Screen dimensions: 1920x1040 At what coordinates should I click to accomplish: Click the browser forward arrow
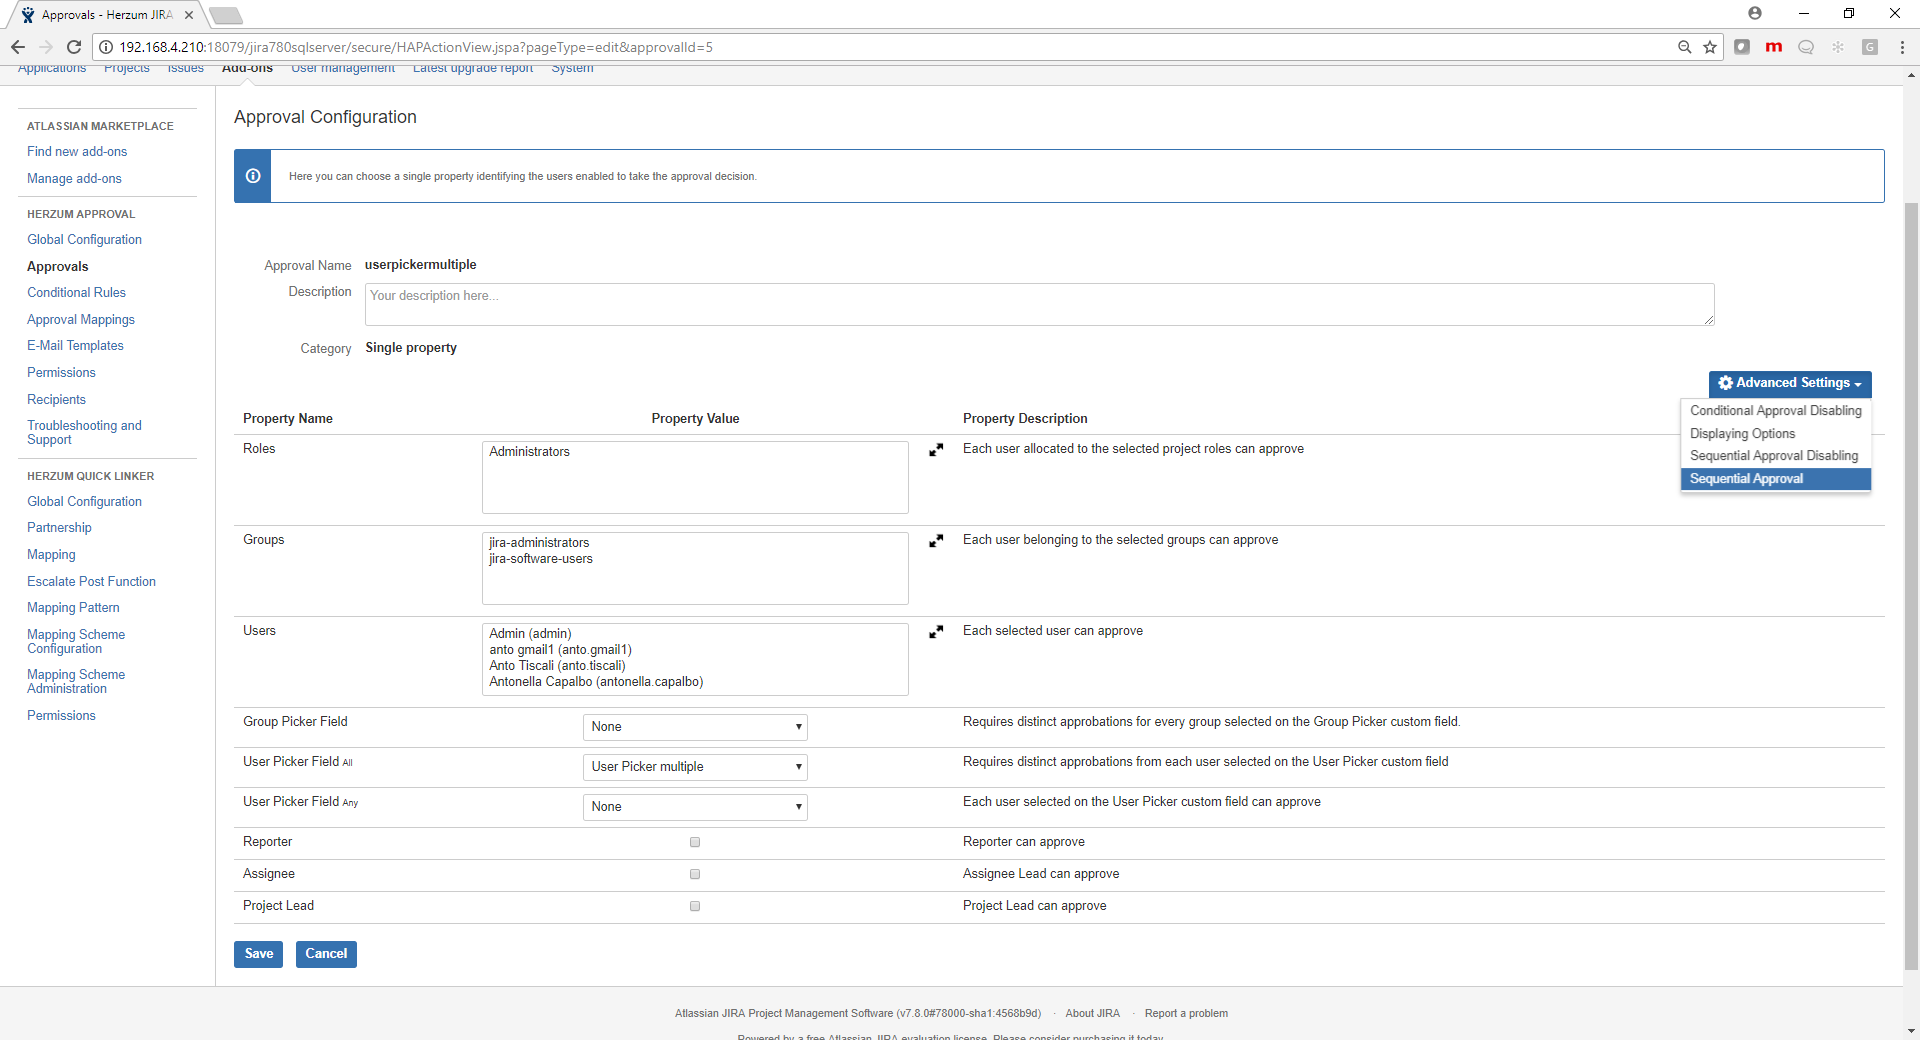[46, 47]
